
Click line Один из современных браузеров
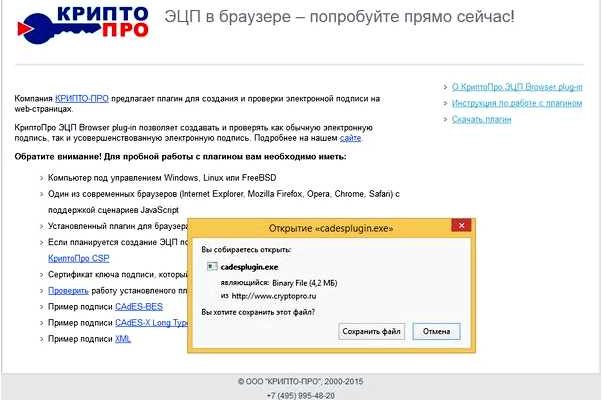pos(224,194)
